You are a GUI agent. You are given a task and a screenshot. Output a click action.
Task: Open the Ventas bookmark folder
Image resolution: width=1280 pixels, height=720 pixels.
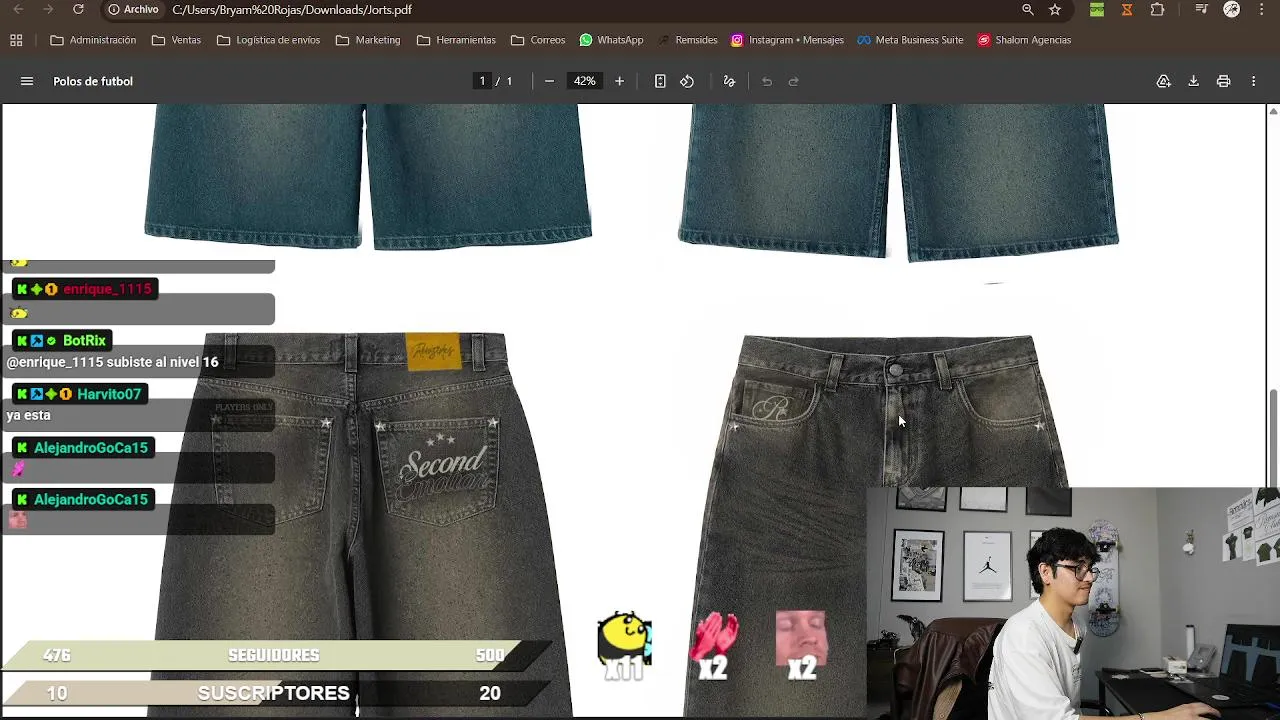pos(176,40)
